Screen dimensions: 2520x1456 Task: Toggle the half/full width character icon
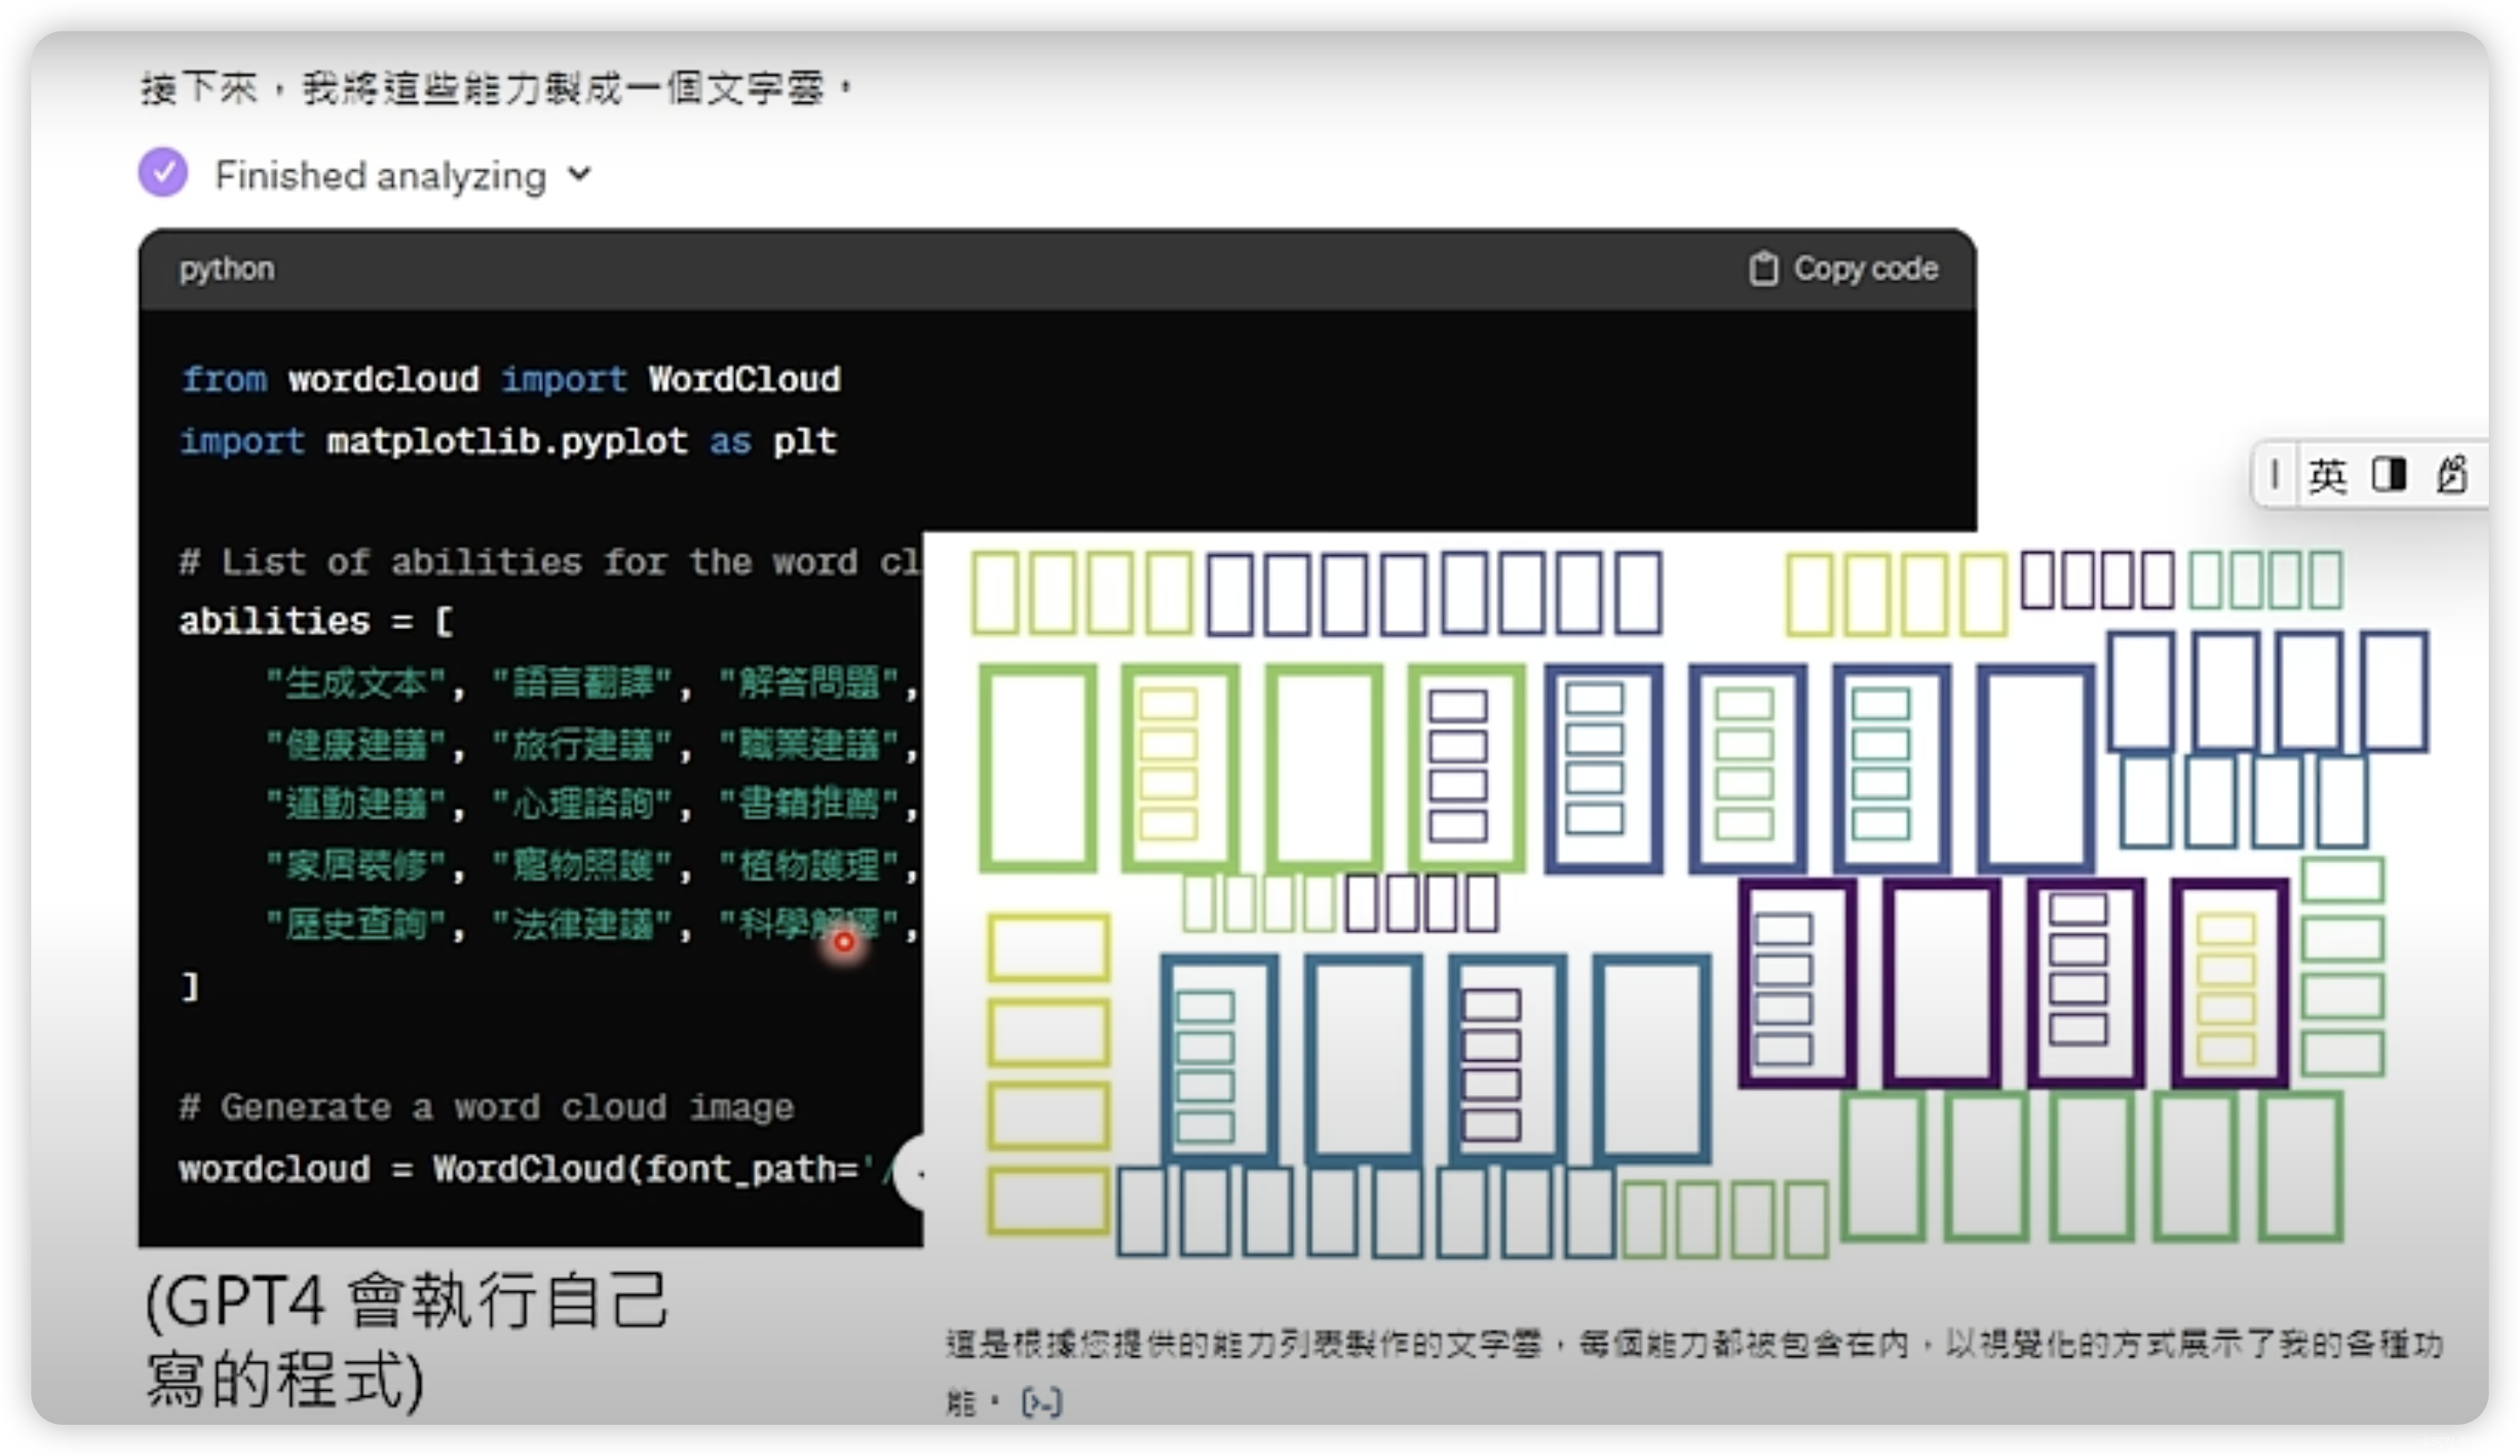pyautogui.click(x=2389, y=475)
